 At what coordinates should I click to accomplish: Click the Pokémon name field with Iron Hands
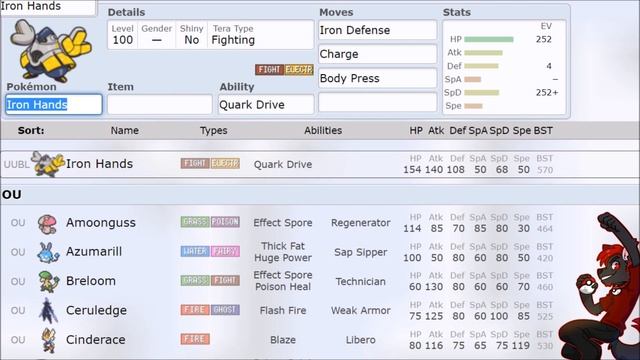pyautogui.click(x=53, y=104)
